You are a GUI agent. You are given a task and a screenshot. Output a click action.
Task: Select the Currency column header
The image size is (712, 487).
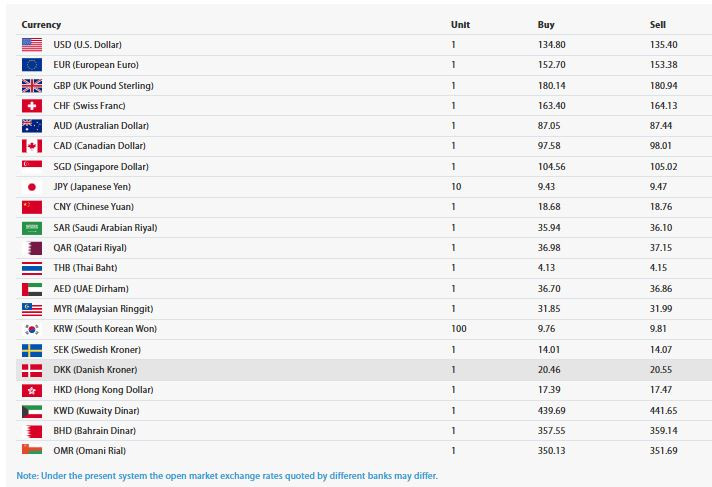pyautogui.click(x=41, y=25)
